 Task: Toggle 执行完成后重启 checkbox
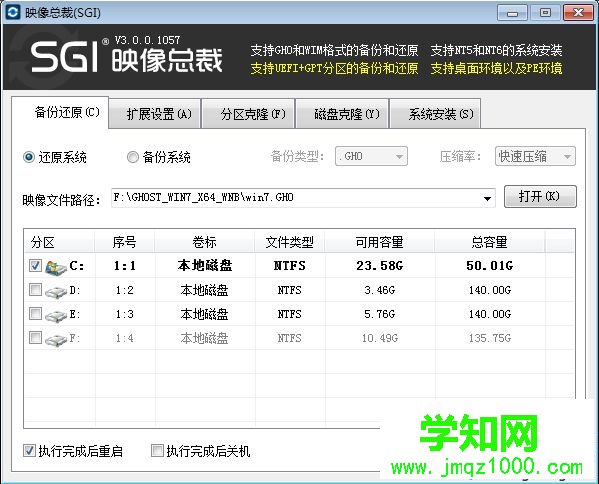(x=29, y=451)
